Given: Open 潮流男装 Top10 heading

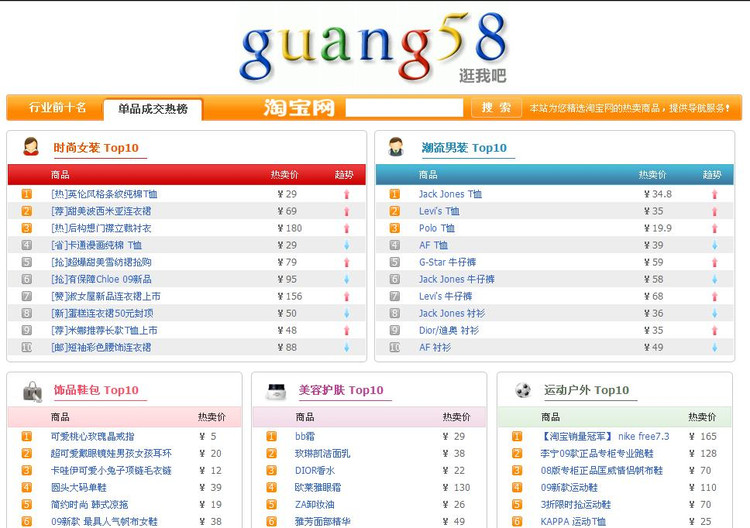Looking at the screenshot, I should (x=464, y=148).
